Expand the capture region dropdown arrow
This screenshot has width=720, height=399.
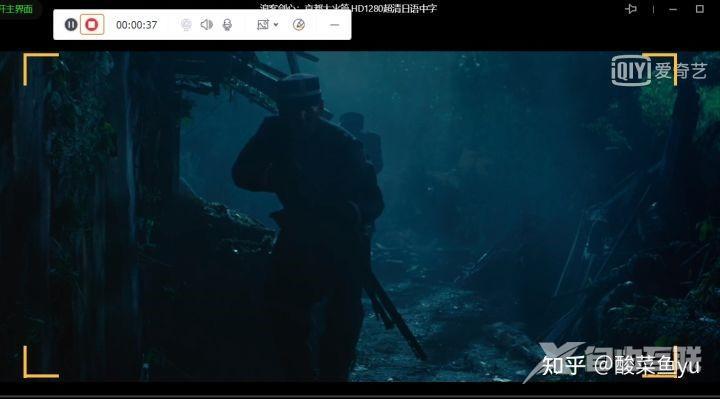coord(276,25)
